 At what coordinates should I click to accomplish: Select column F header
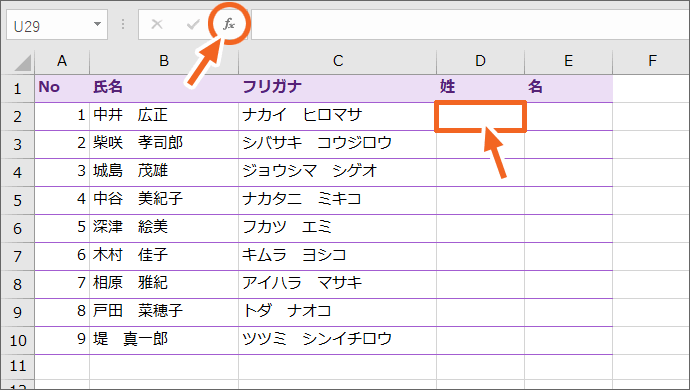pyautogui.click(x=652, y=61)
